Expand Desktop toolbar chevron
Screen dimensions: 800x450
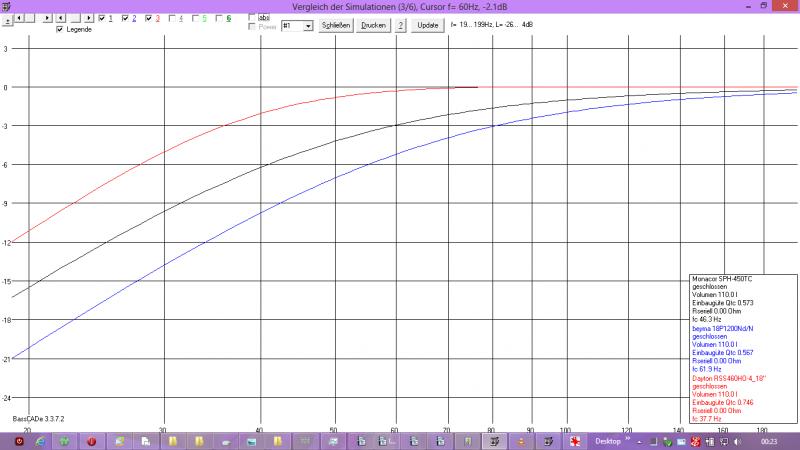tap(628, 439)
